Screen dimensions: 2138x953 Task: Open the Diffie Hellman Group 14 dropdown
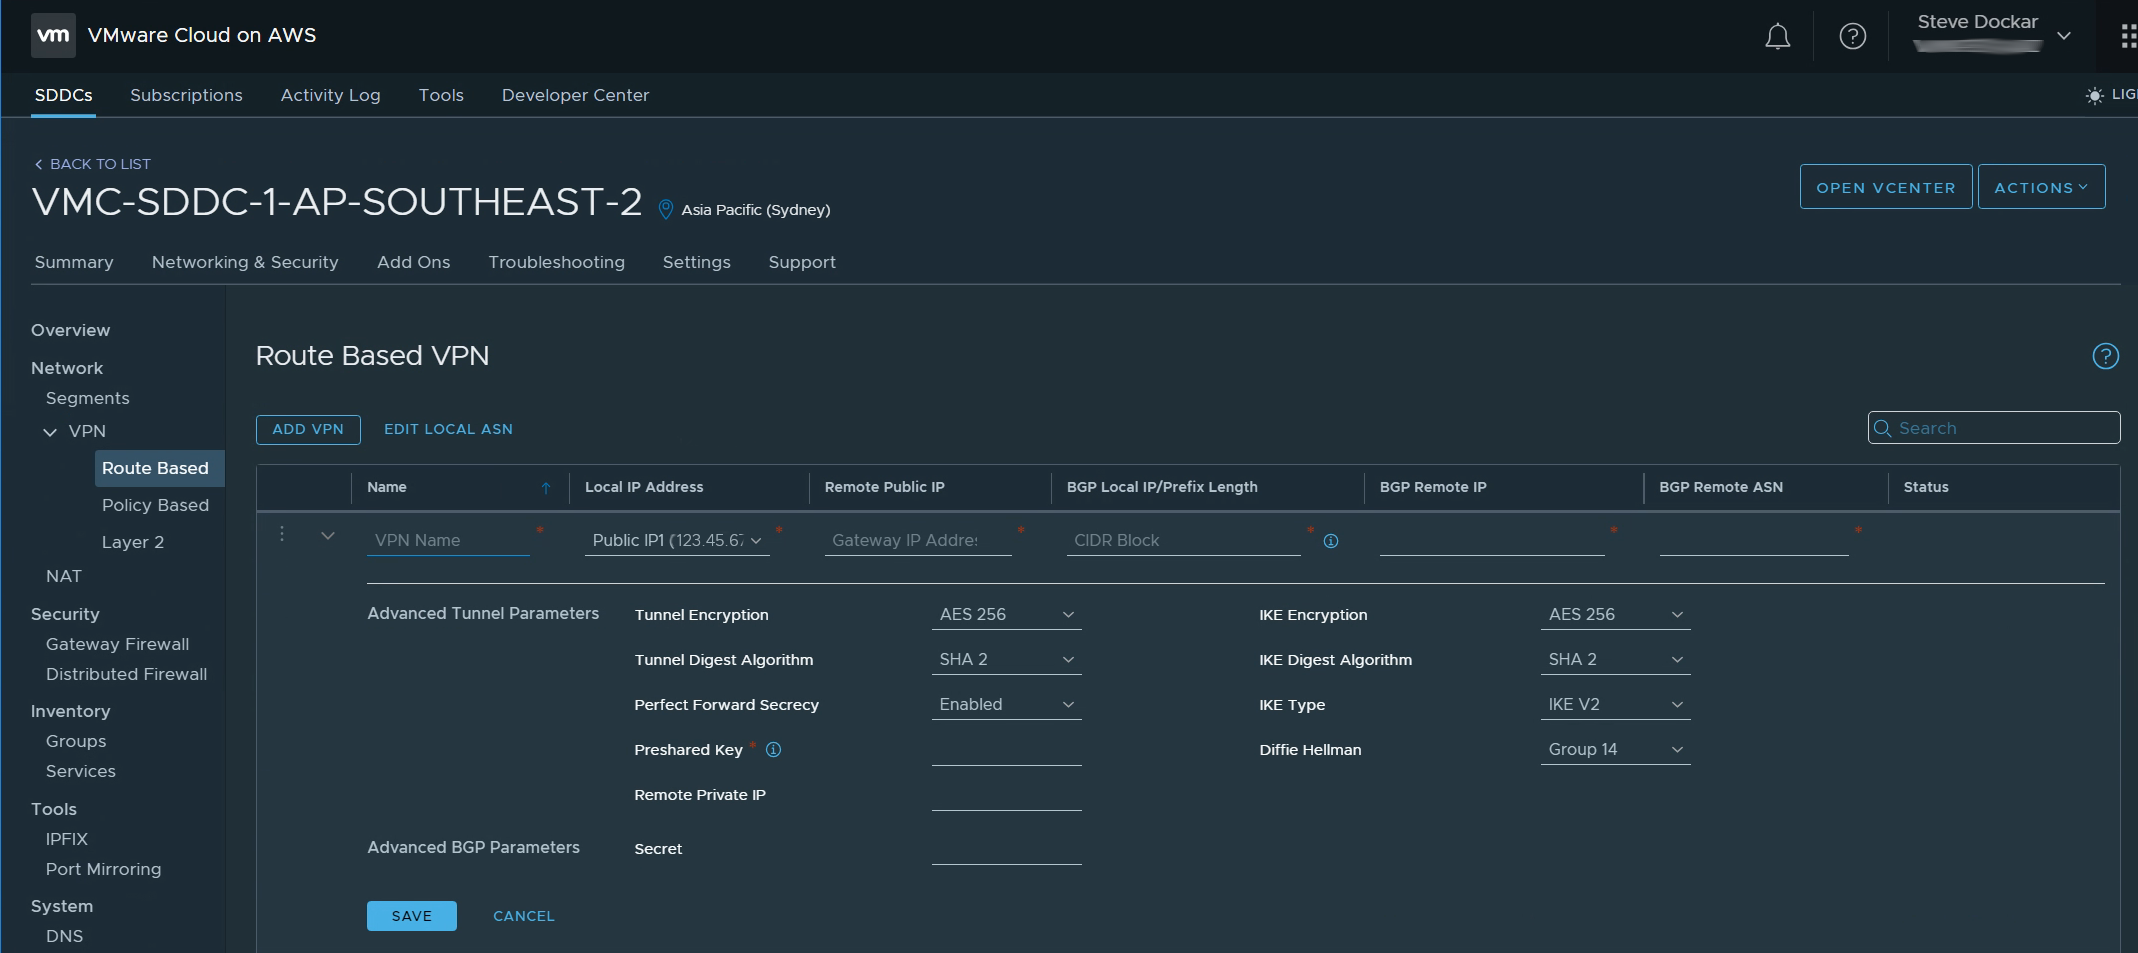click(x=1615, y=750)
